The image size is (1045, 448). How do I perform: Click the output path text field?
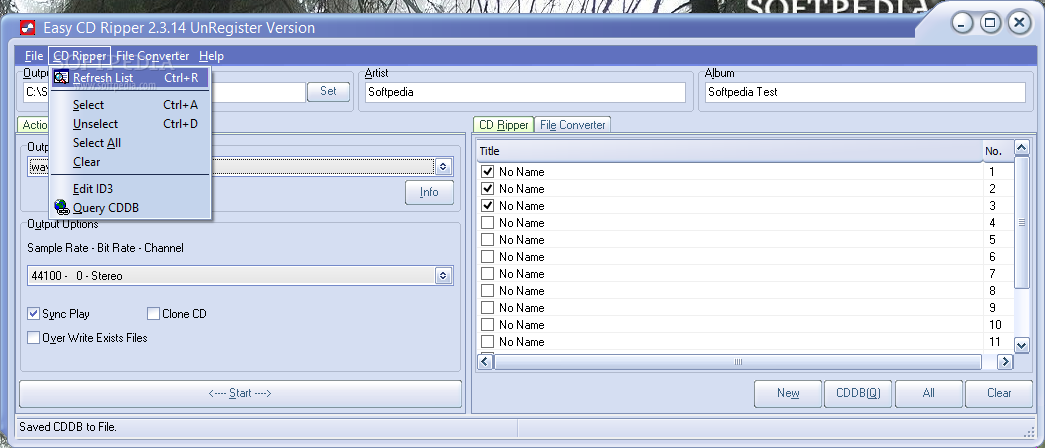point(164,92)
